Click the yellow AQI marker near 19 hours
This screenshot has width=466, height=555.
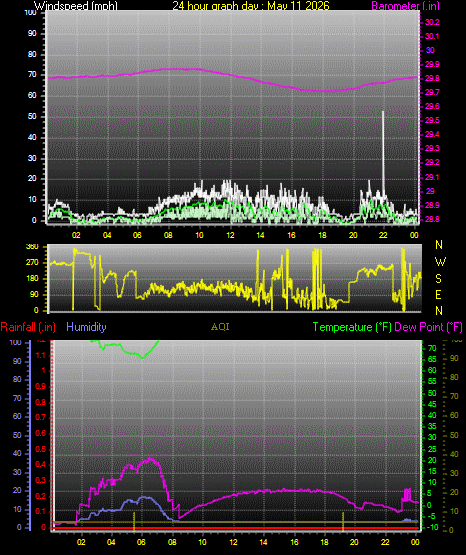click(343, 521)
